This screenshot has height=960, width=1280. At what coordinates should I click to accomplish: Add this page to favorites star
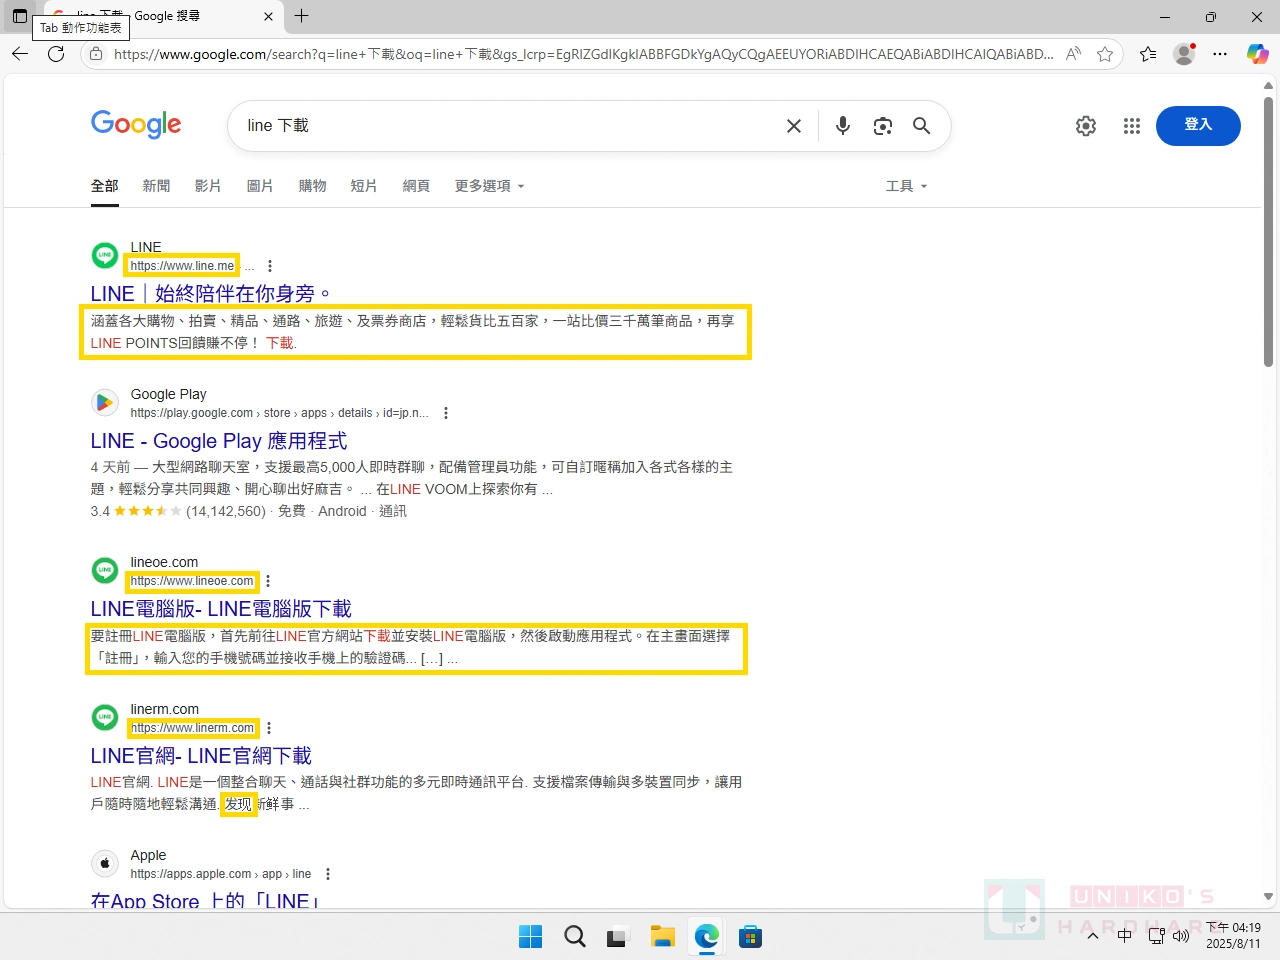(1105, 54)
